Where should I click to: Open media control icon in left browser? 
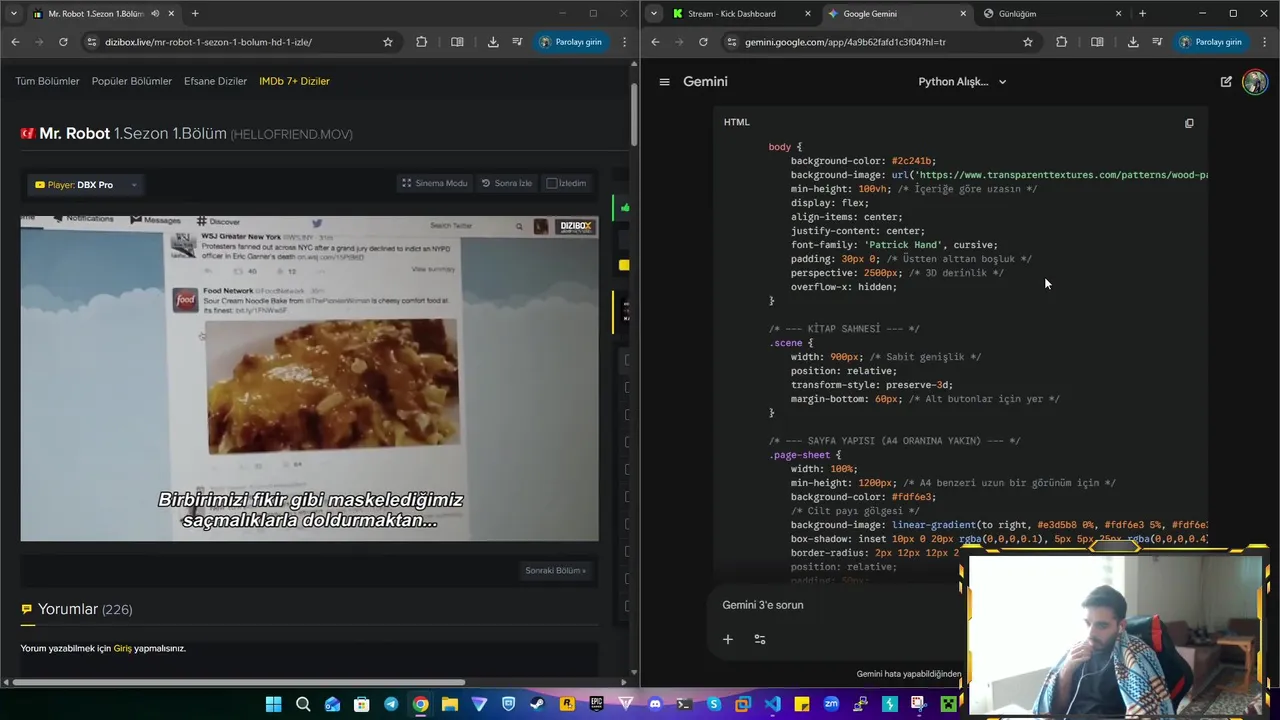[x=517, y=42]
